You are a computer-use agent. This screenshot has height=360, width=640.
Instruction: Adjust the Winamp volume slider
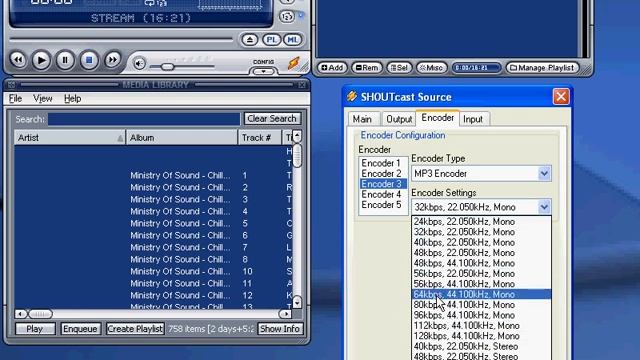pyautogui.click(x=167, y=67)
